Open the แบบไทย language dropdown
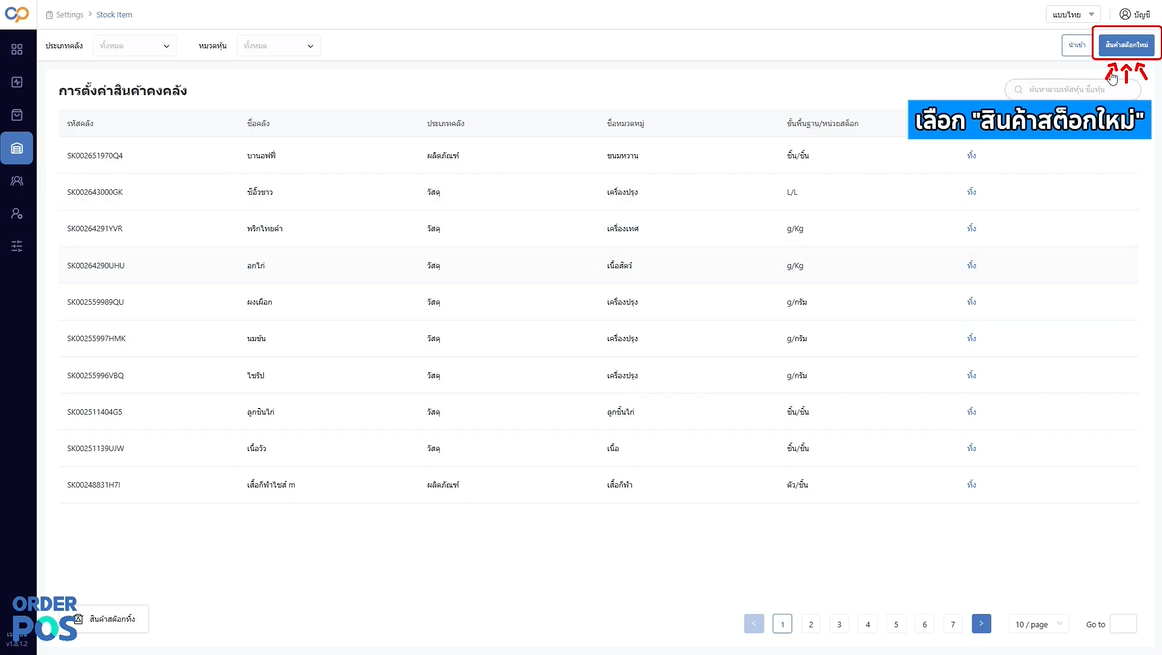The image size is (1162, 655). (x=1073, y=14)
